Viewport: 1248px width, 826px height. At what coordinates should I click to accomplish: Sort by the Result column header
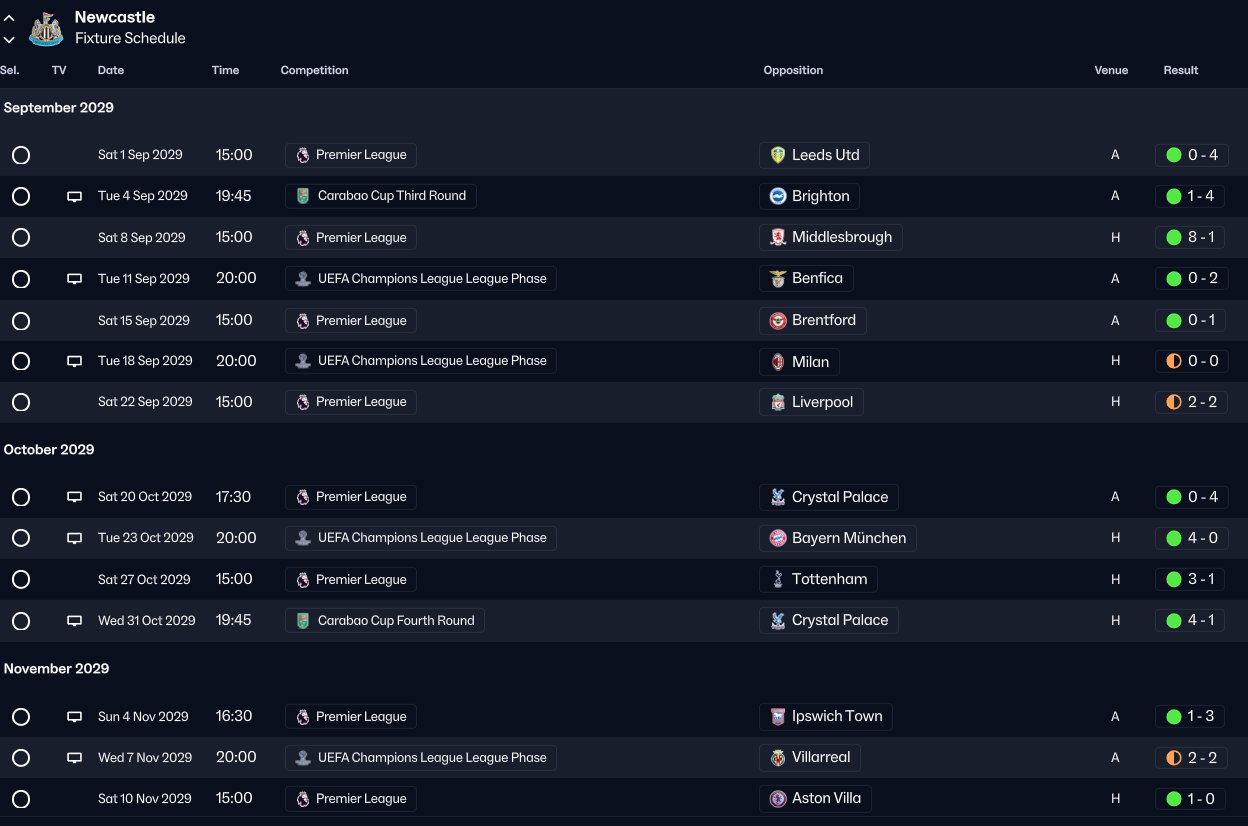1181,70
